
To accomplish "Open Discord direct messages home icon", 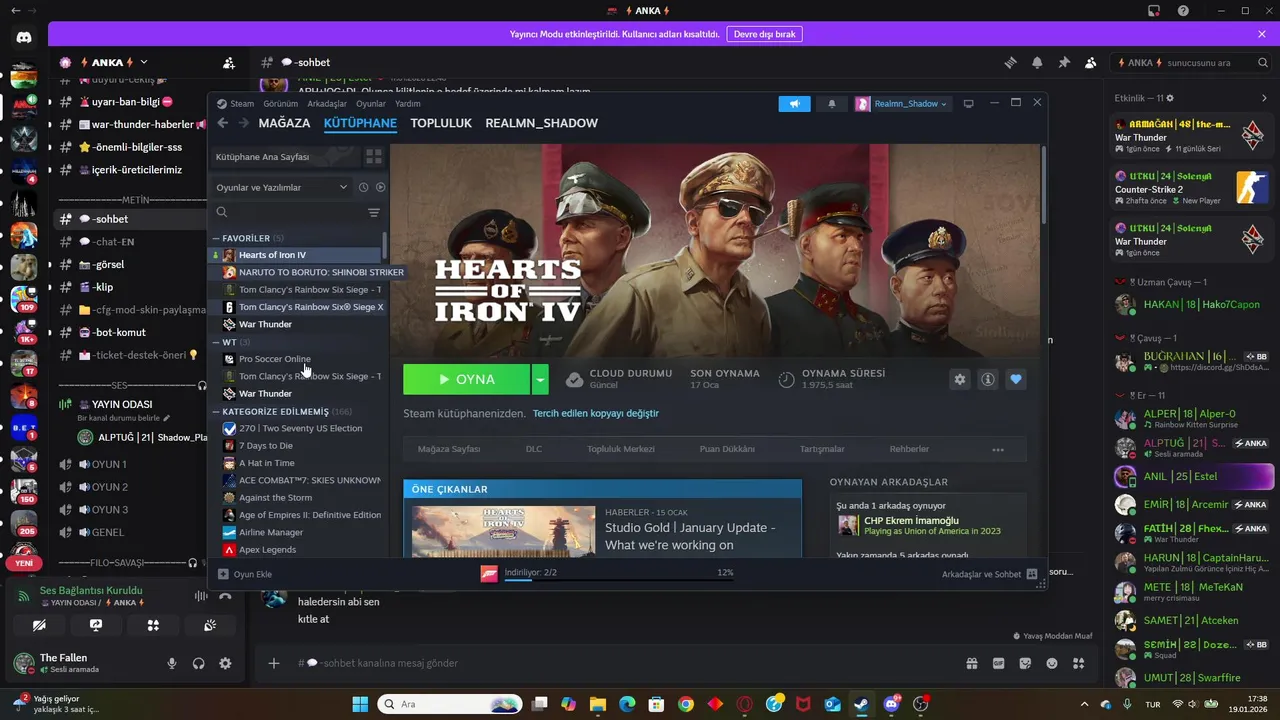I will pyautogui.click(x=24, y=38).
